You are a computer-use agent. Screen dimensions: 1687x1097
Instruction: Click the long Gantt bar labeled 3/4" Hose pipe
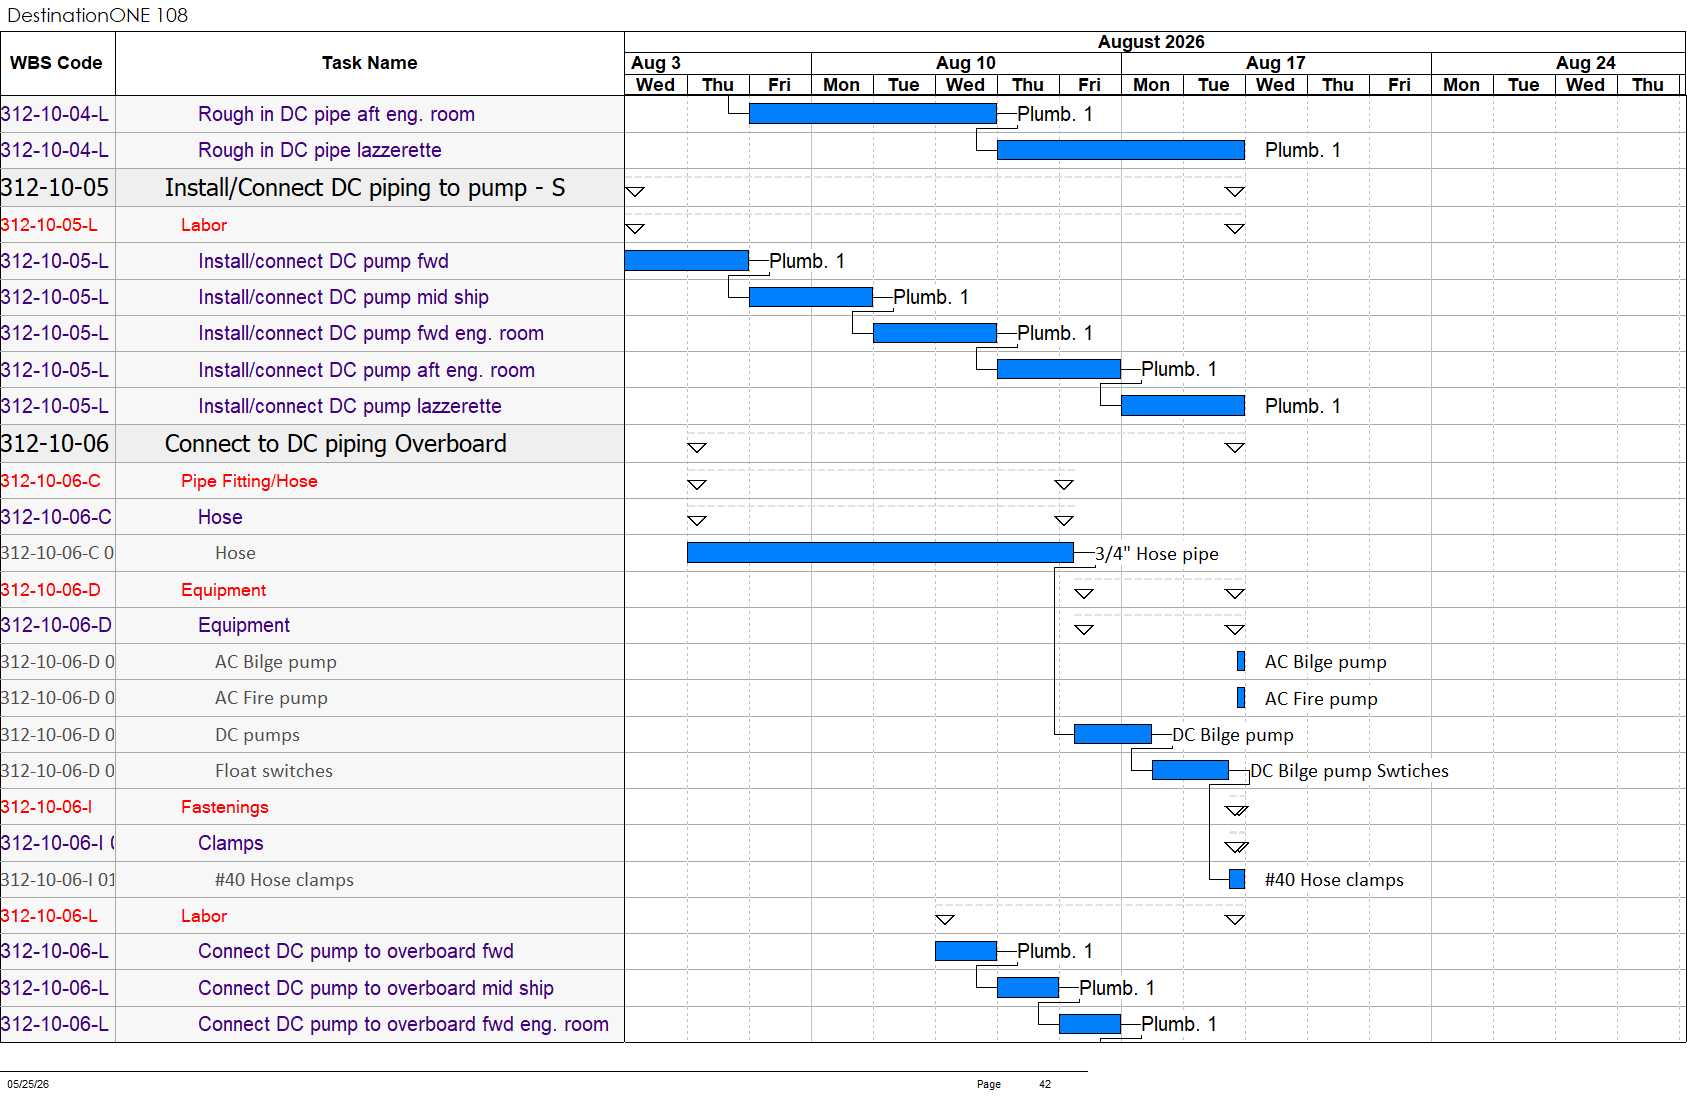coord(881,552)
